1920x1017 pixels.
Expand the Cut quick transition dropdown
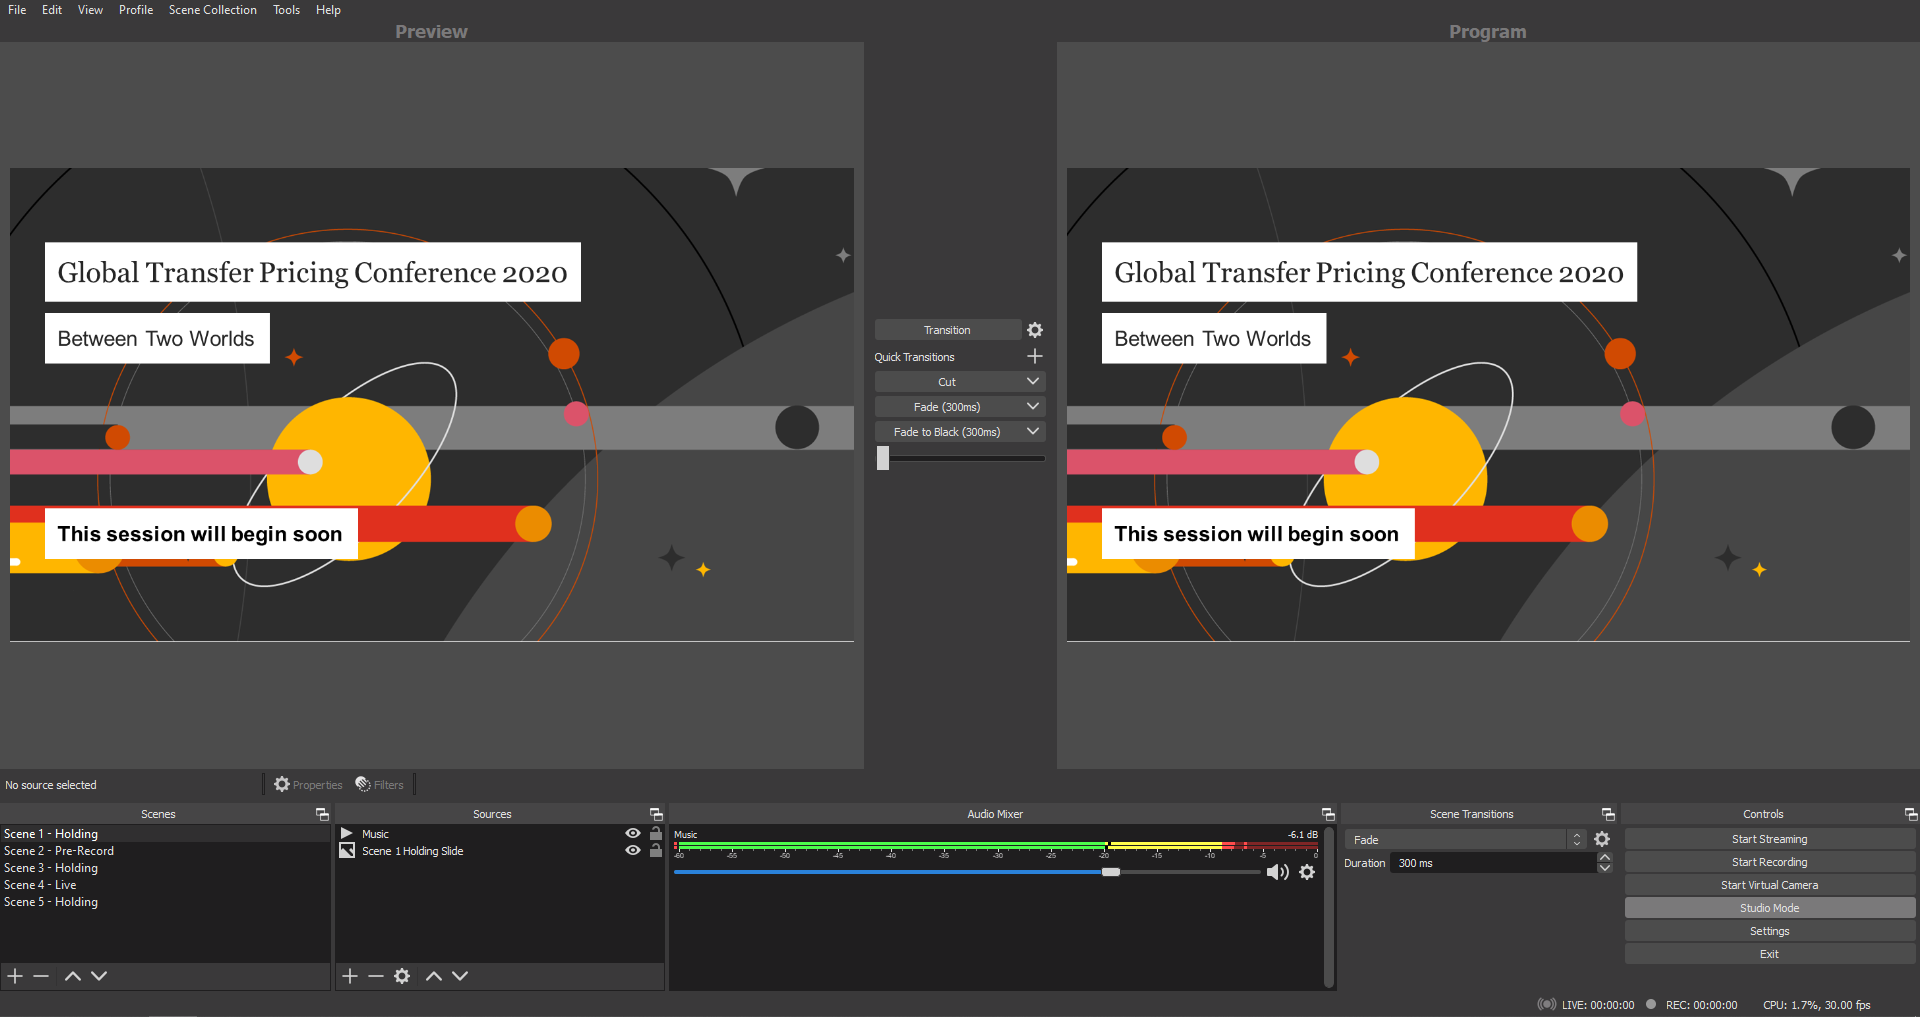1033,381
